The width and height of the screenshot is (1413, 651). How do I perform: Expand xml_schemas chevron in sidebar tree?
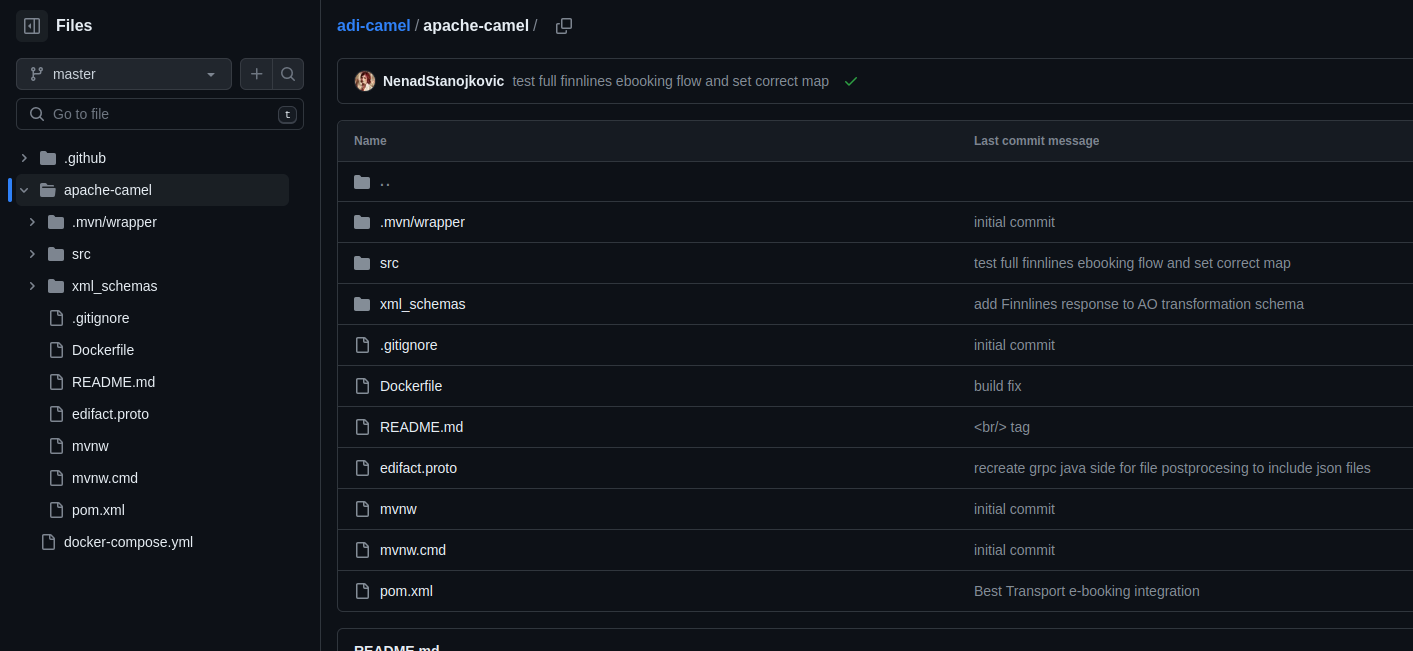(x=32, y=286)
